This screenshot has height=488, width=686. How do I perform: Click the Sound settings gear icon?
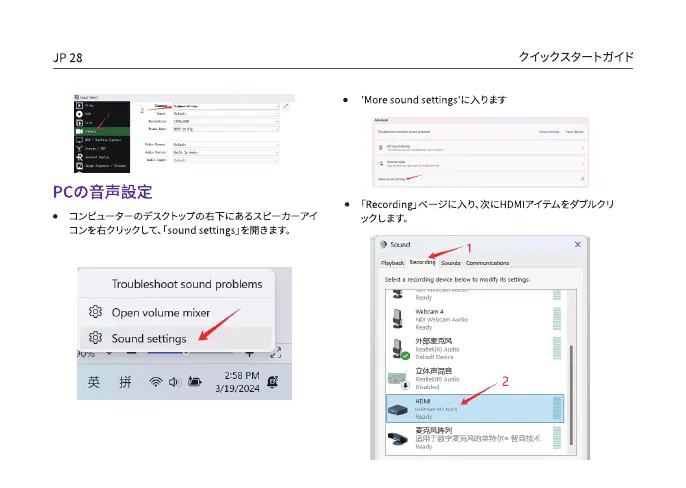coord(97,338)
